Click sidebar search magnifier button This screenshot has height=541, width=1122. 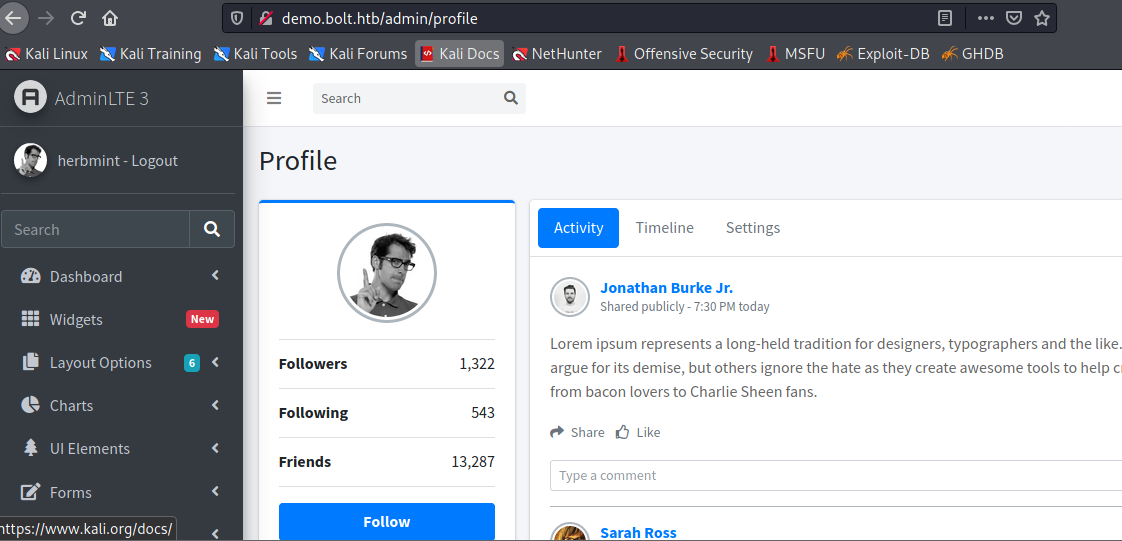212,229
